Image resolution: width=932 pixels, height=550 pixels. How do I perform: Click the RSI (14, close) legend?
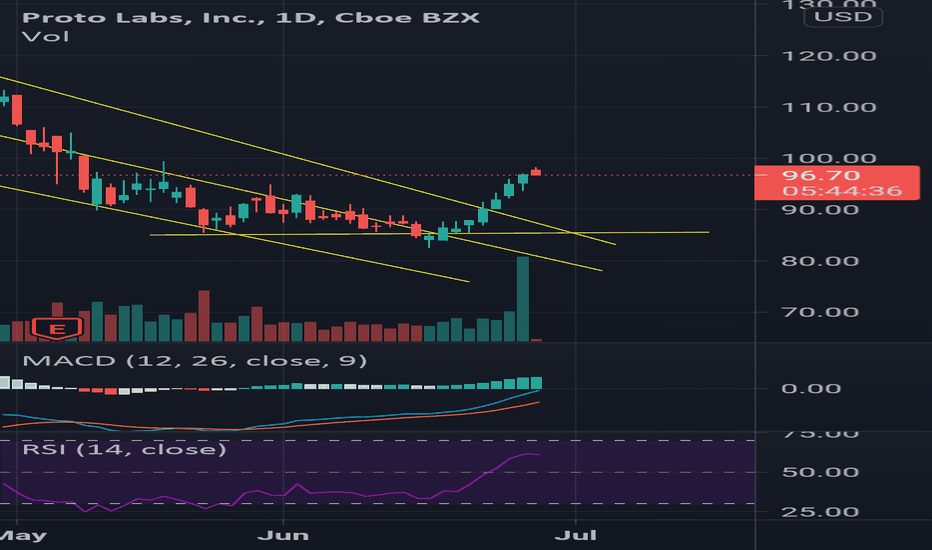[x=124, y=449]
